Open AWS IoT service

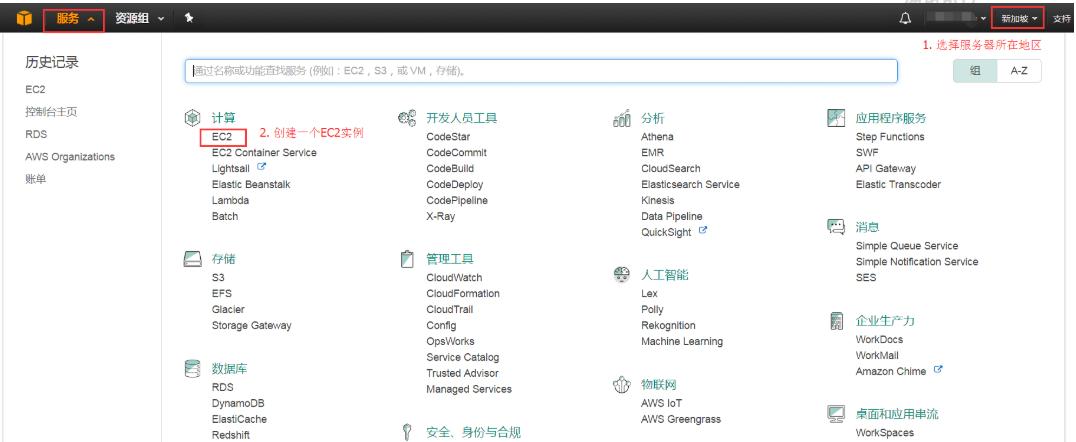pyautogui.click(x=662, y=404)
